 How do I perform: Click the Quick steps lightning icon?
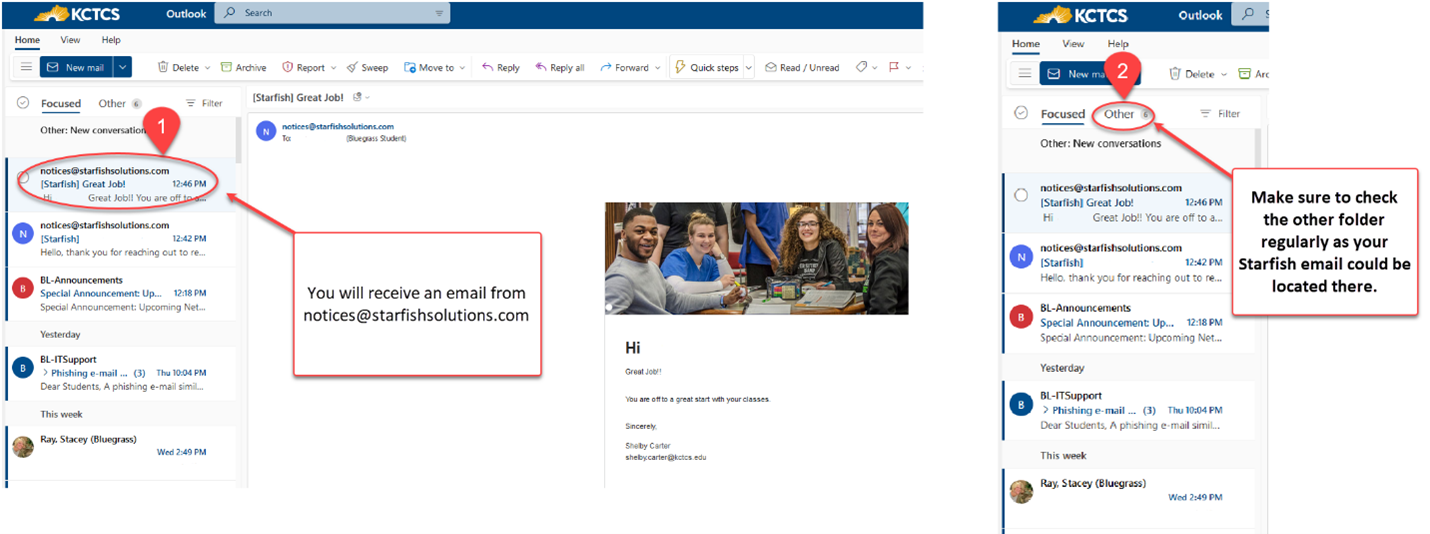pos(681,67)
